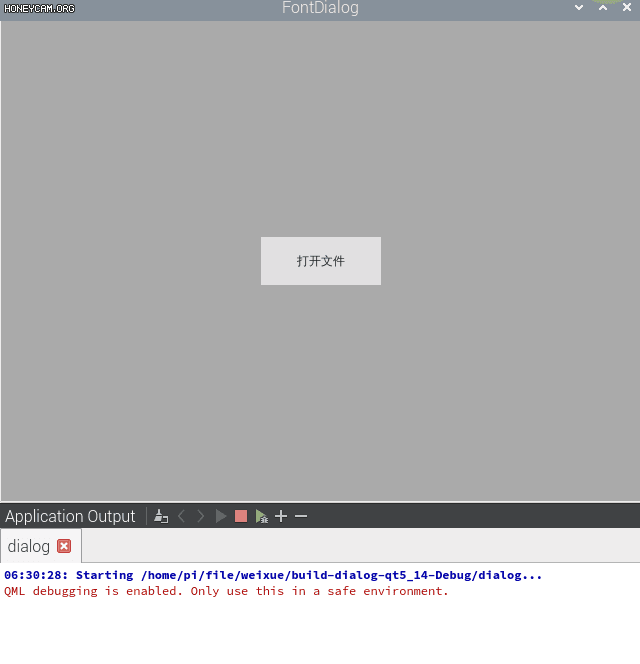Image resolution: width=640 pixels, height=664 pixels.
Task: Click the red QML debugging warning line
Action: tap(226, 591)
